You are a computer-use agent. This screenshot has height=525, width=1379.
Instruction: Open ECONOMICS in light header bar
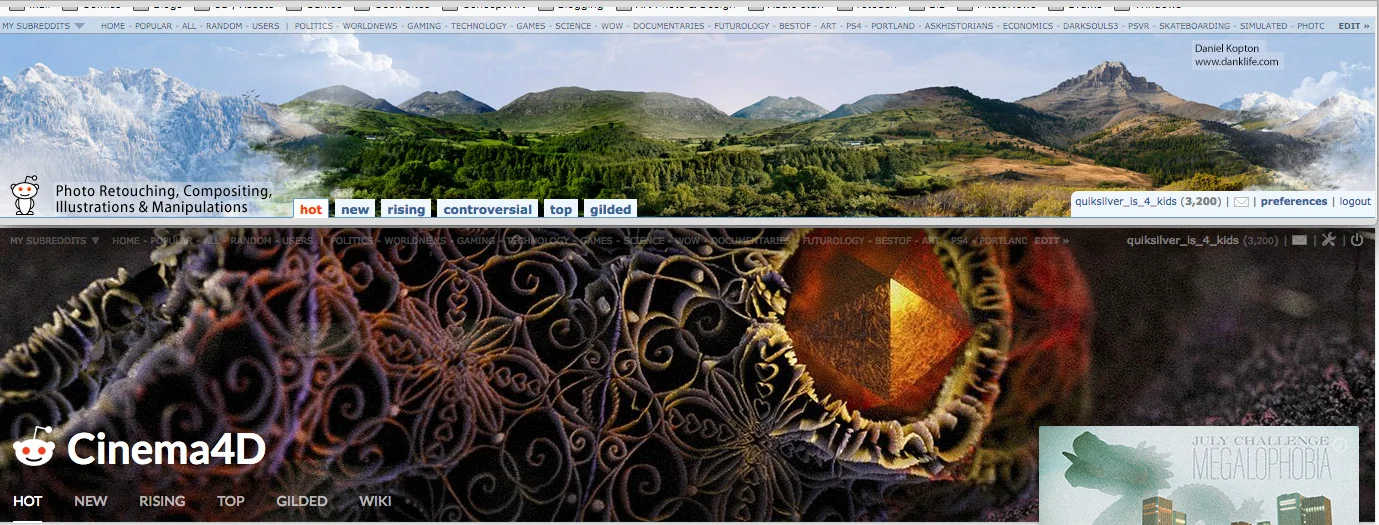[1029, 26]
